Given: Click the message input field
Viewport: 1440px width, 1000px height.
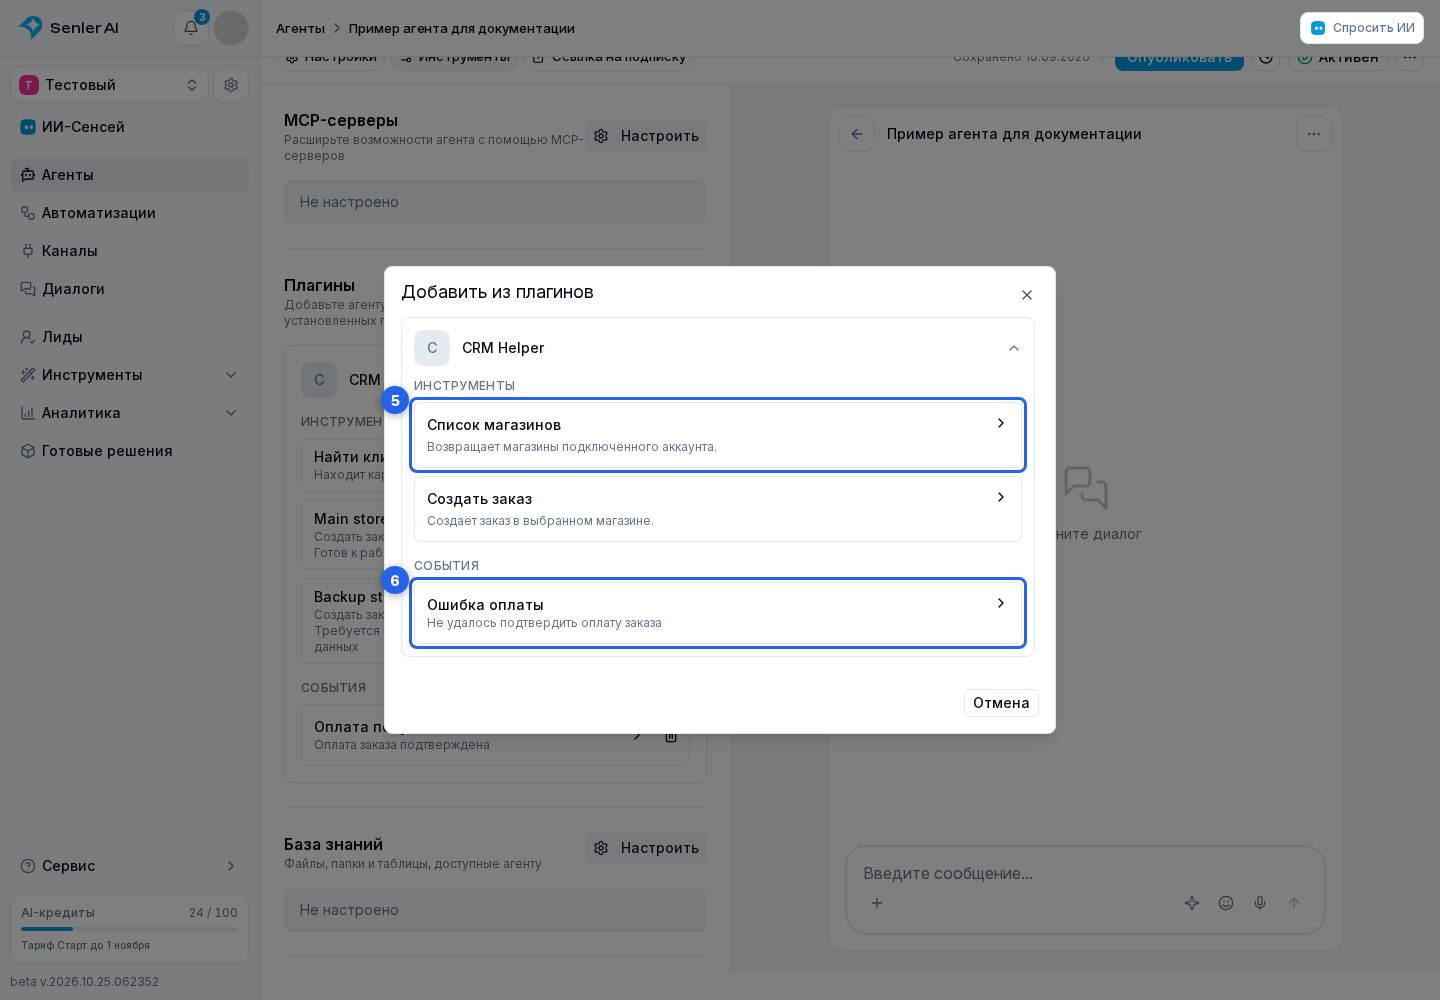Looking at the screenshot, I should (1085, 873).
